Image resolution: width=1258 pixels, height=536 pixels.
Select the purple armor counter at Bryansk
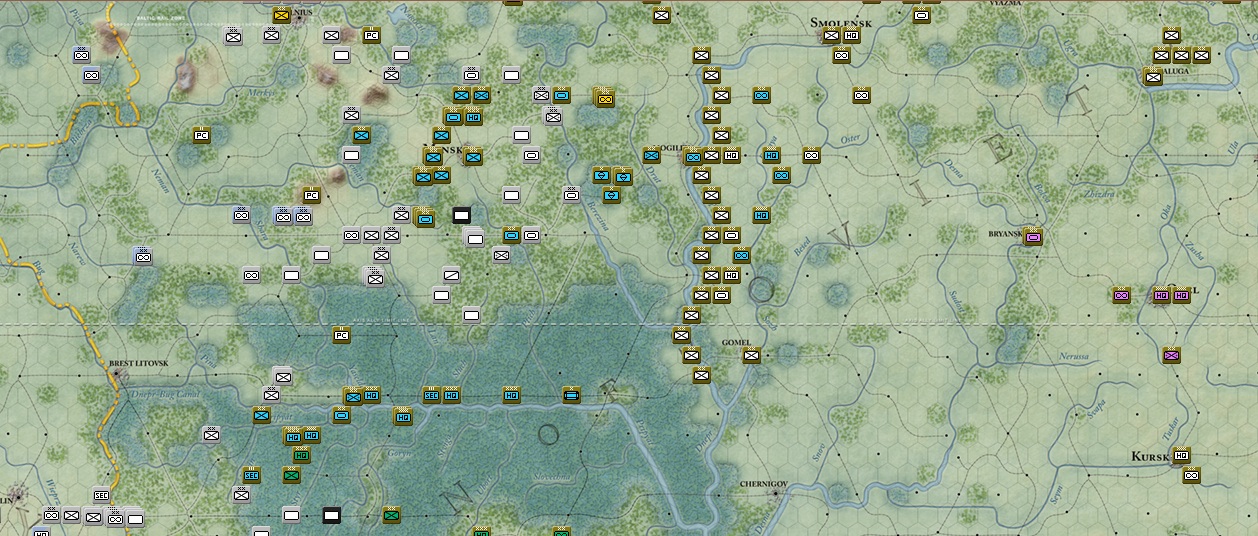click(1032, 237)
